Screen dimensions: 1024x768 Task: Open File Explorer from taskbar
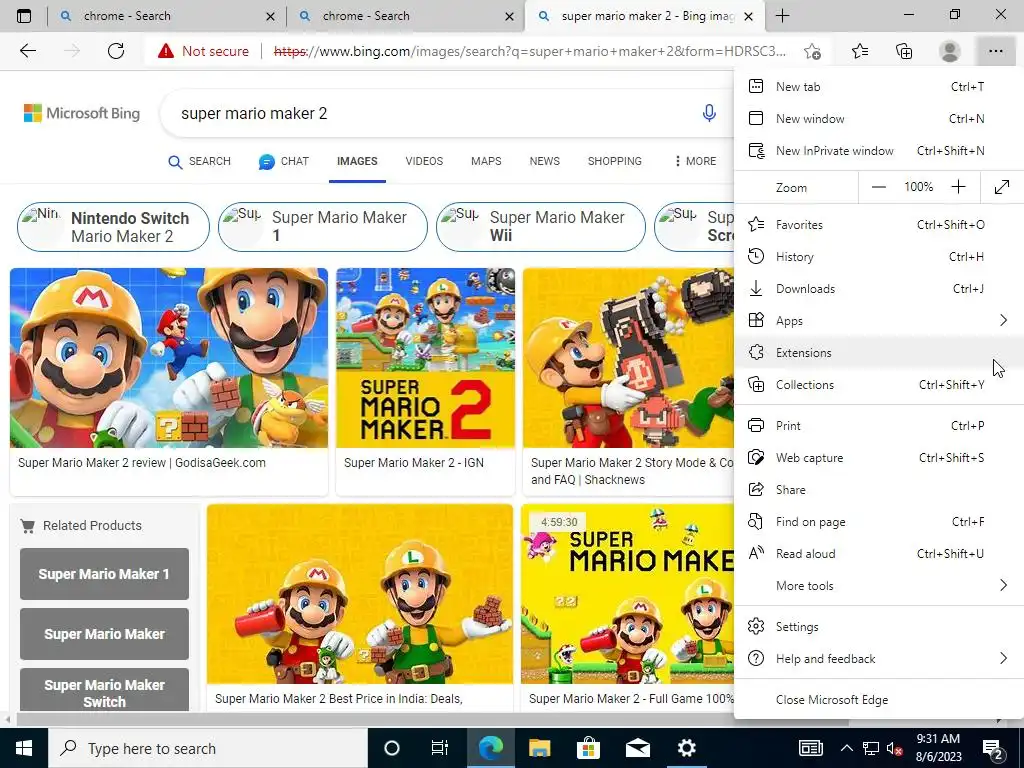pyautogui.click(x=539, y=748)
